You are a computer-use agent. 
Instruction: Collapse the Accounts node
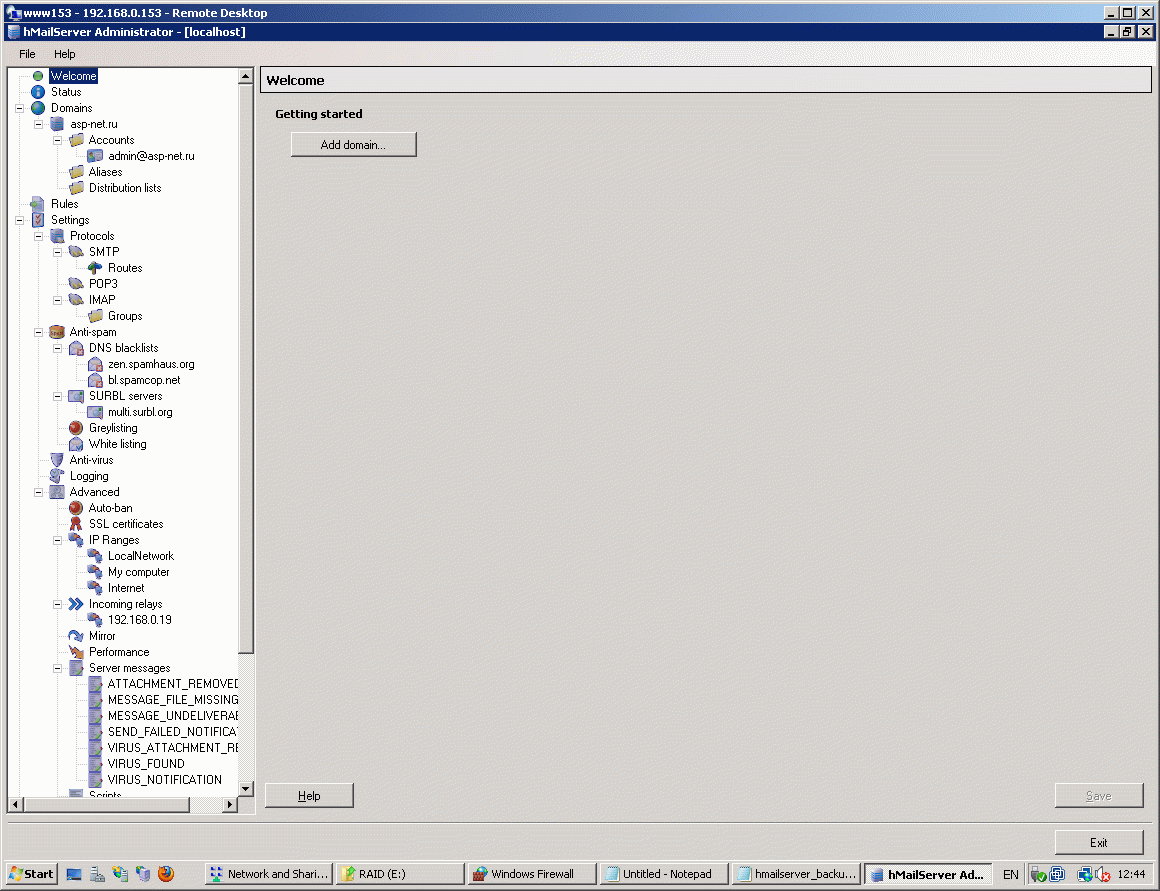tap(58, 141)
